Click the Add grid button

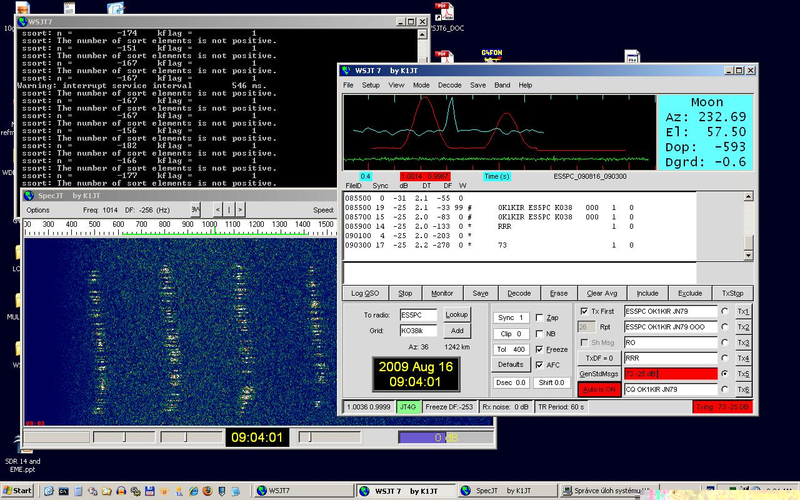coord(457,331)
